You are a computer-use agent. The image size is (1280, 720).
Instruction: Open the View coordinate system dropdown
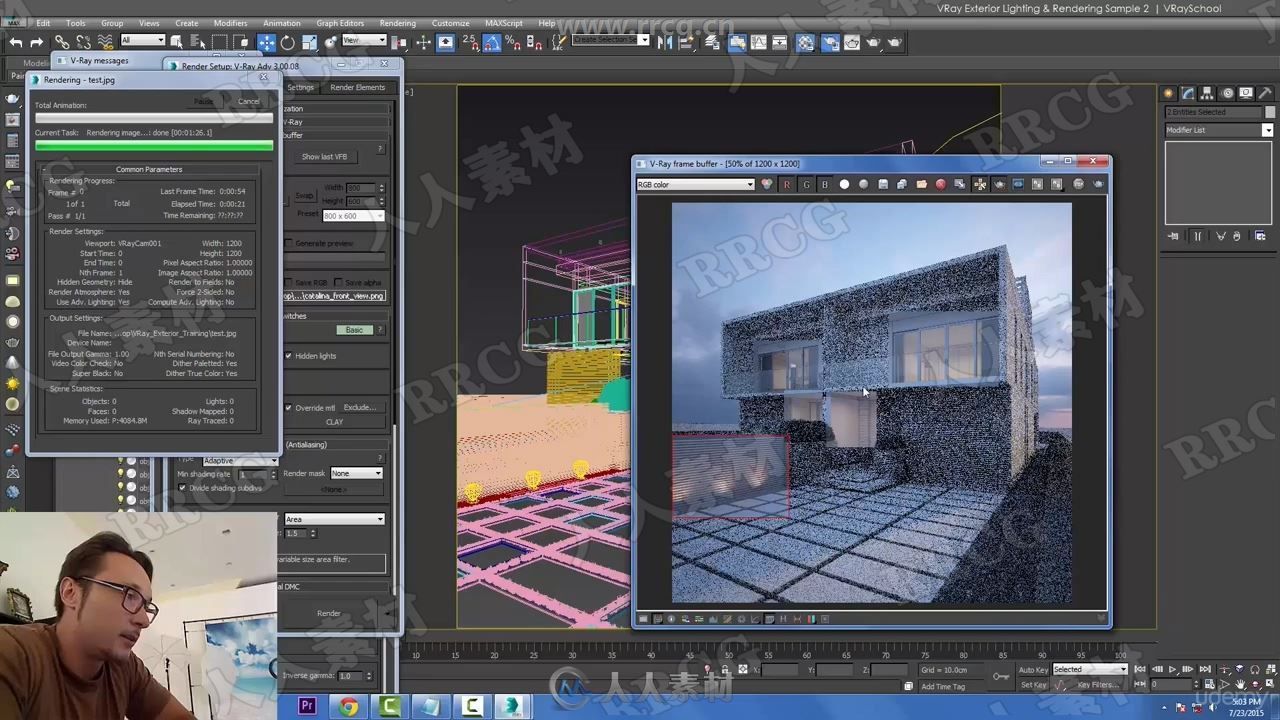tap(364, 40)
